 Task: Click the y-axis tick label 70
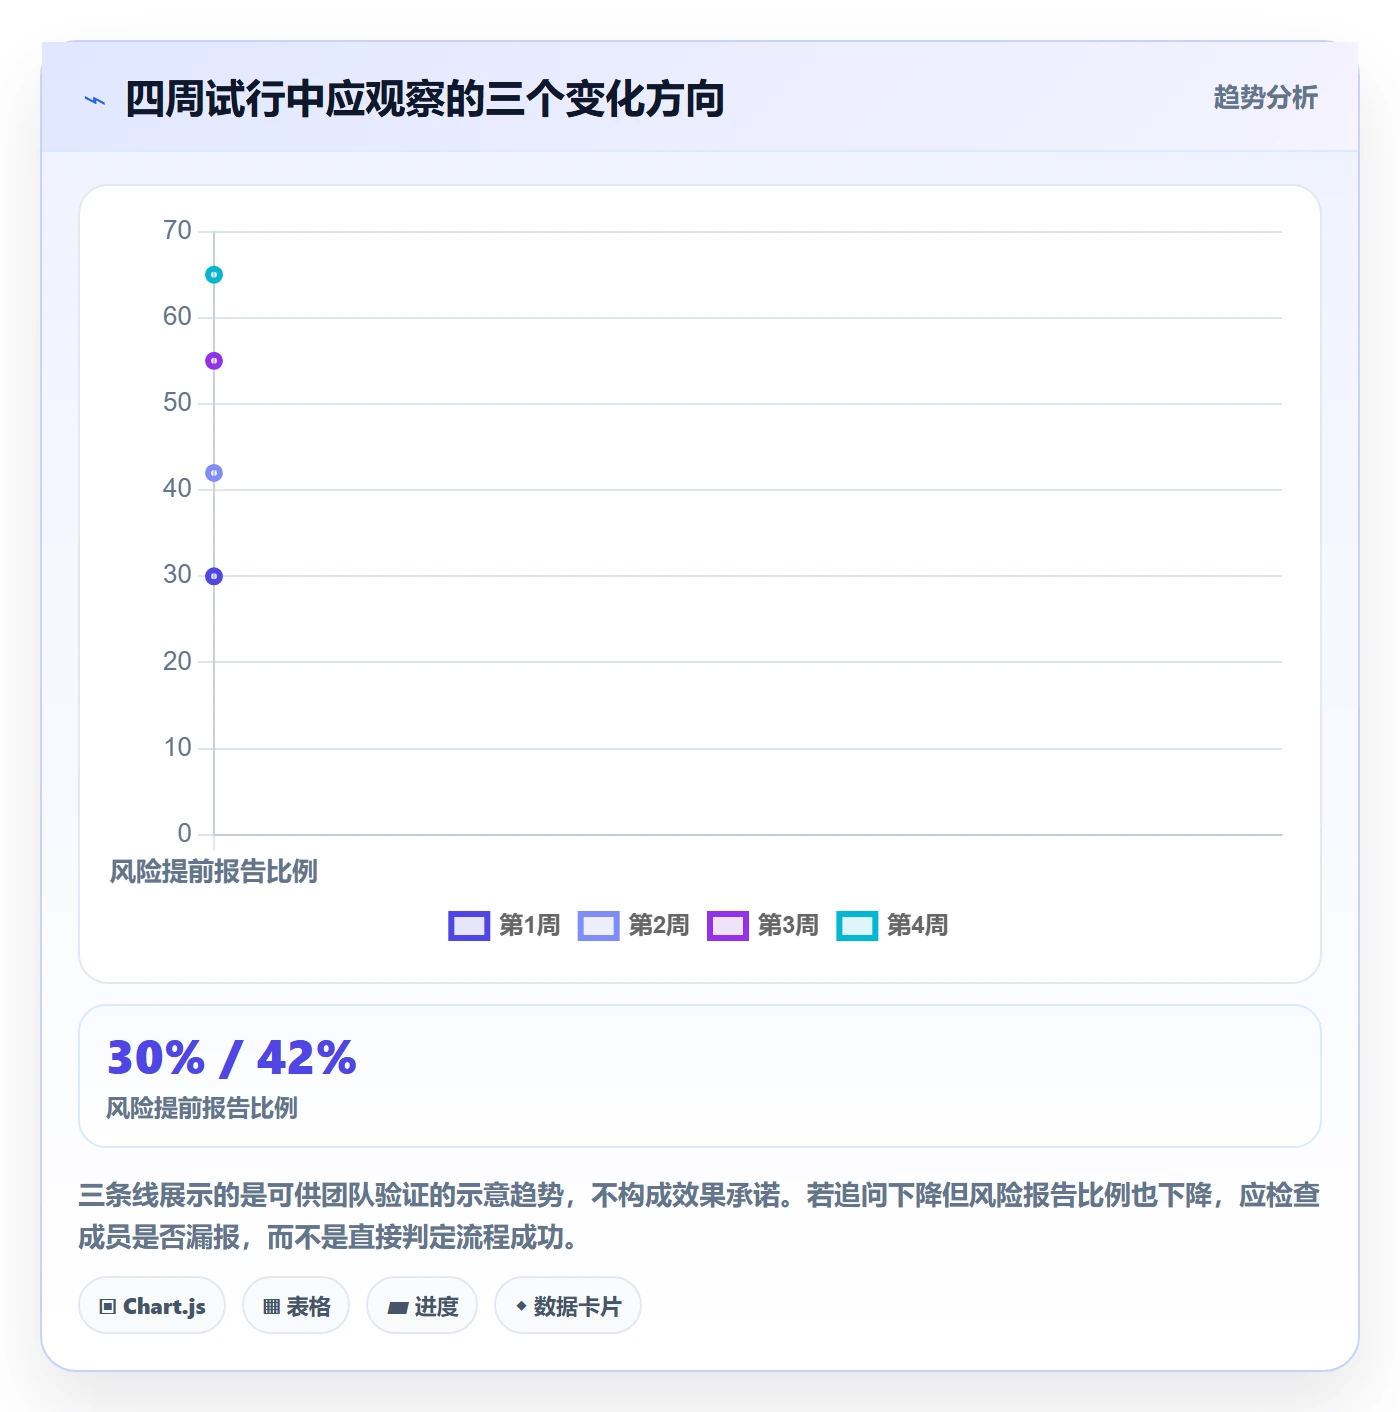177,231
